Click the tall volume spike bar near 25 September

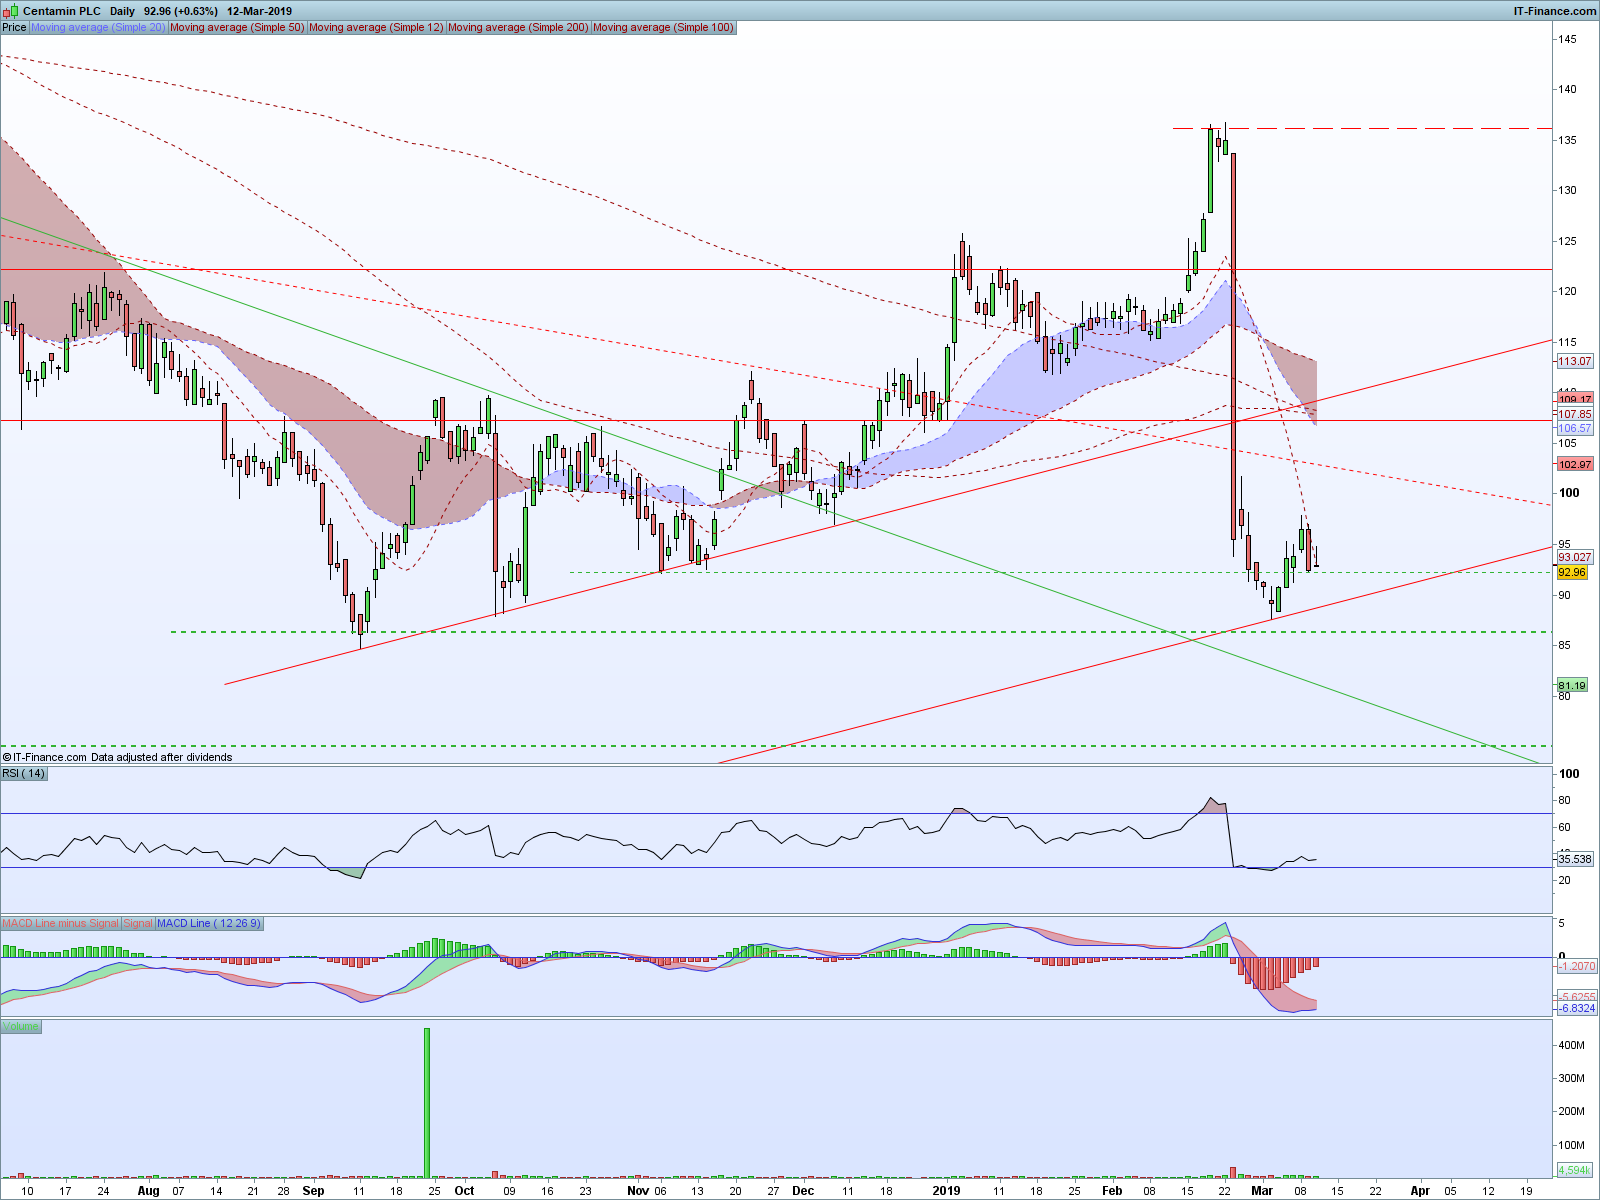coord(427,1102)
